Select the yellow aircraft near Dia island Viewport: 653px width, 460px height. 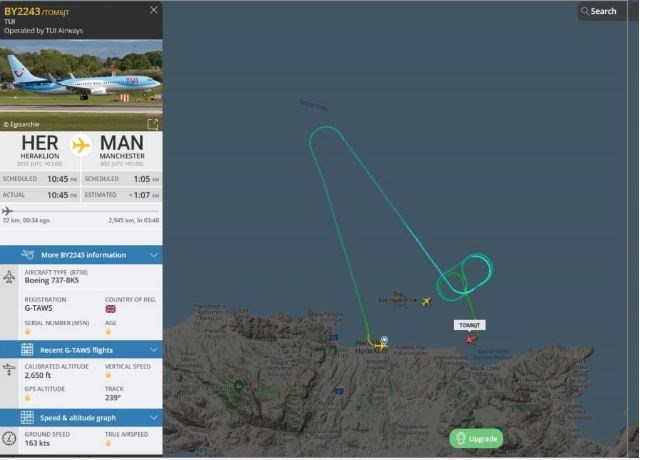426,301
